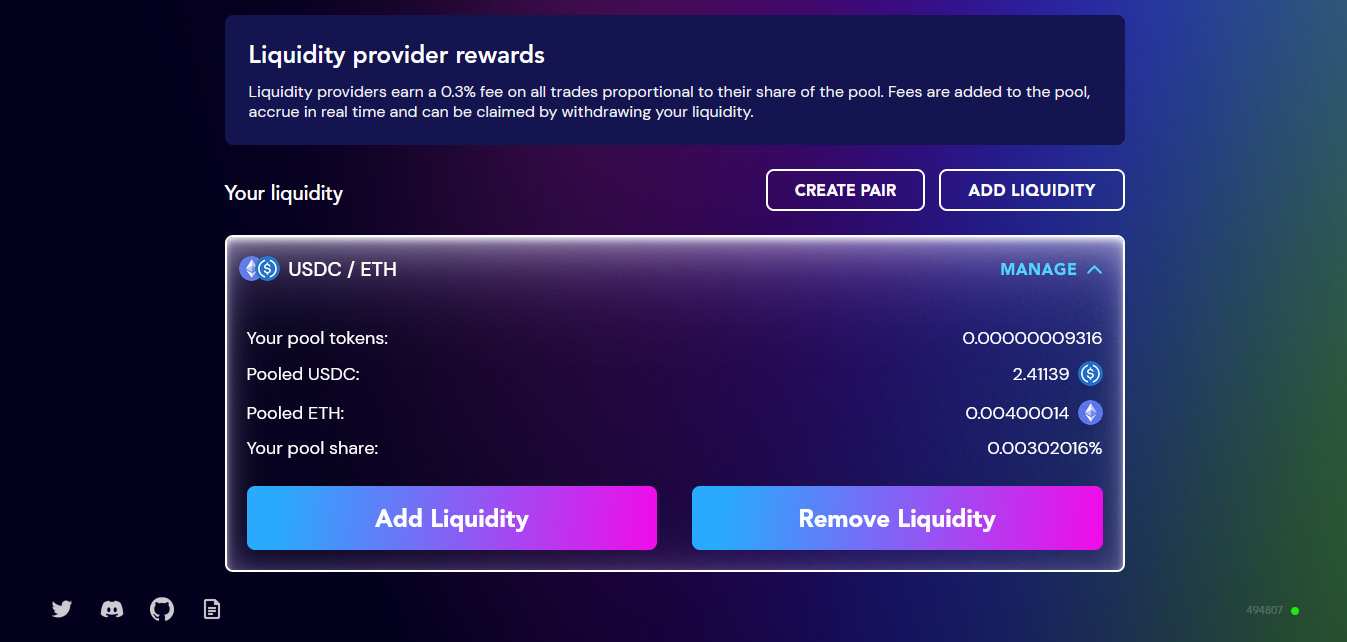Visit the GitHub repository icon
Screen dimensions: 1347x642
[x=162, y=608]
